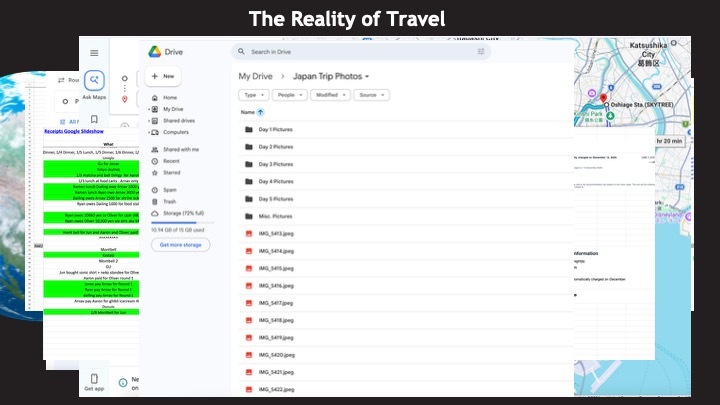Click the New button in Drive
The image size is (720, 405).
tap(163, 76)
